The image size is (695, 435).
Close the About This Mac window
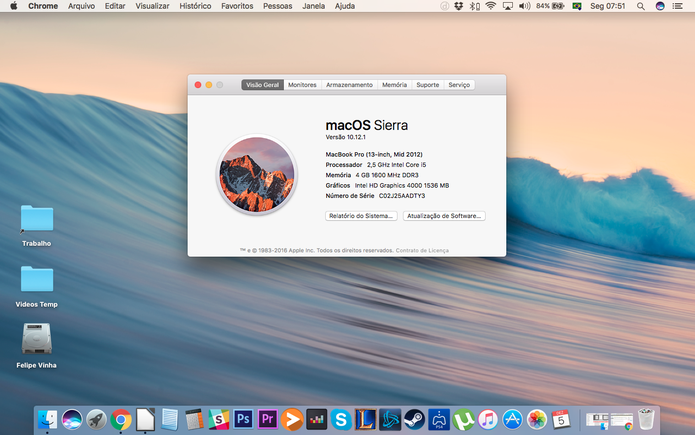point(198,85)
